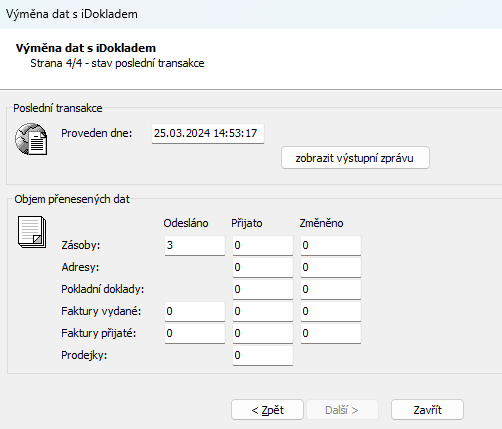Close the wizard with Zavřít
502x429 pixels.
427,410
